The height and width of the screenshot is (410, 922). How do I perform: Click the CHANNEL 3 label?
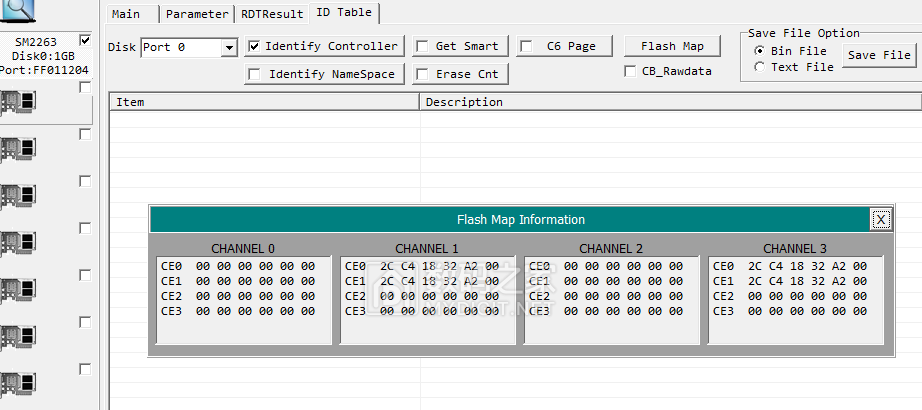click(795, 248)
